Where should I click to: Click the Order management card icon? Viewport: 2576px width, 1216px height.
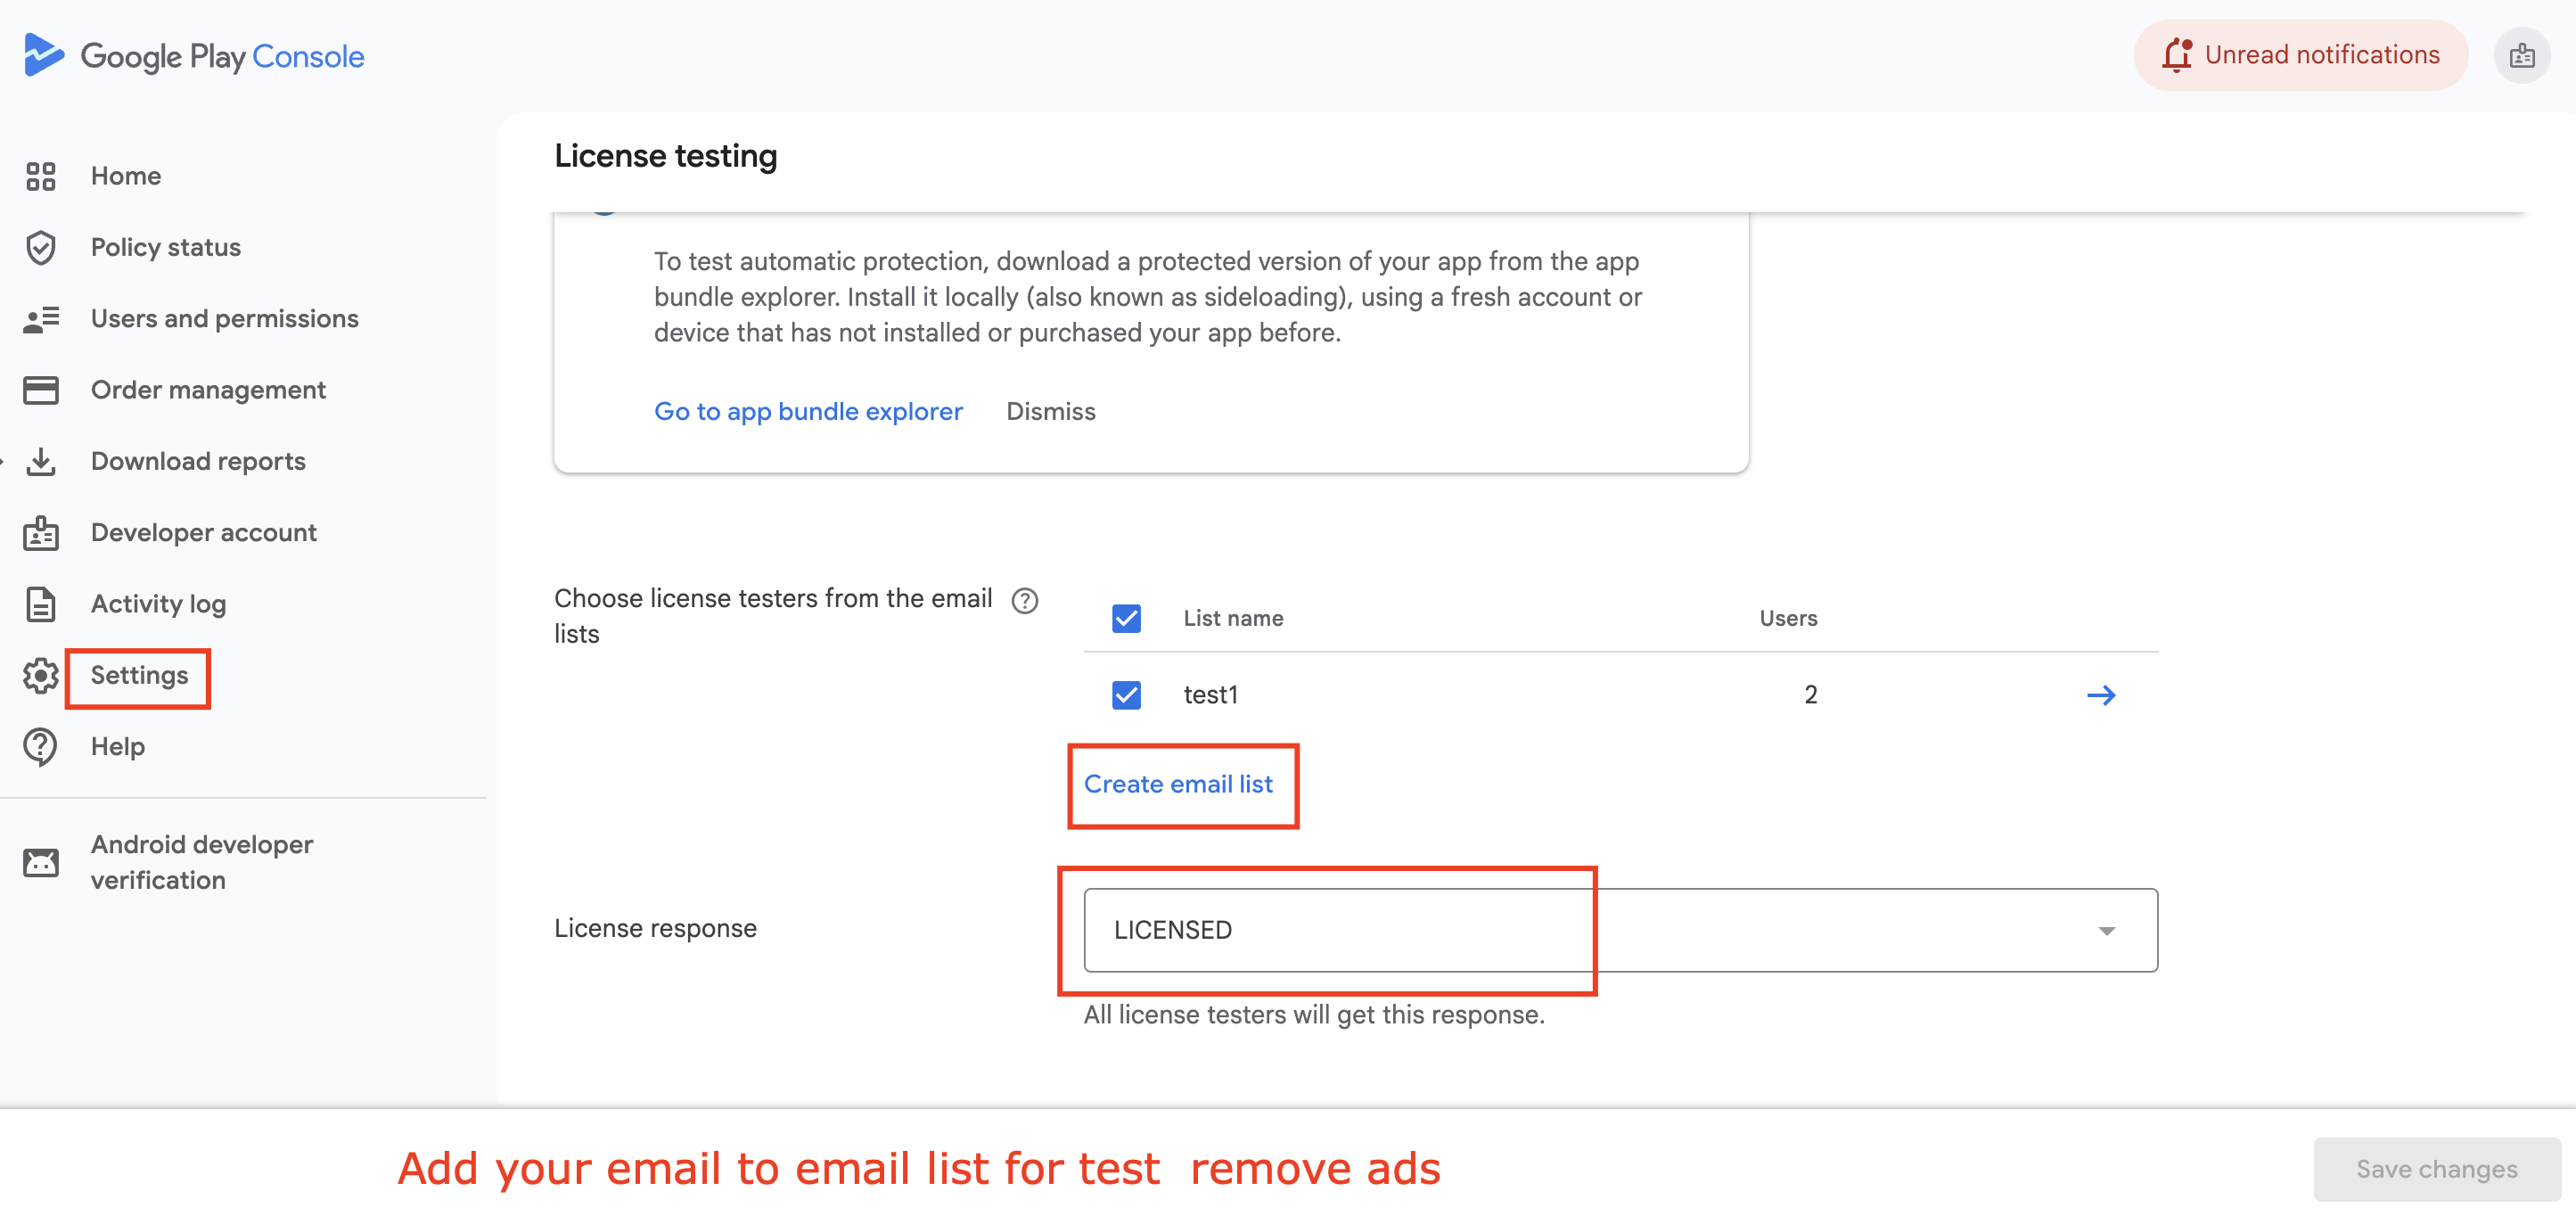(41, 390)
